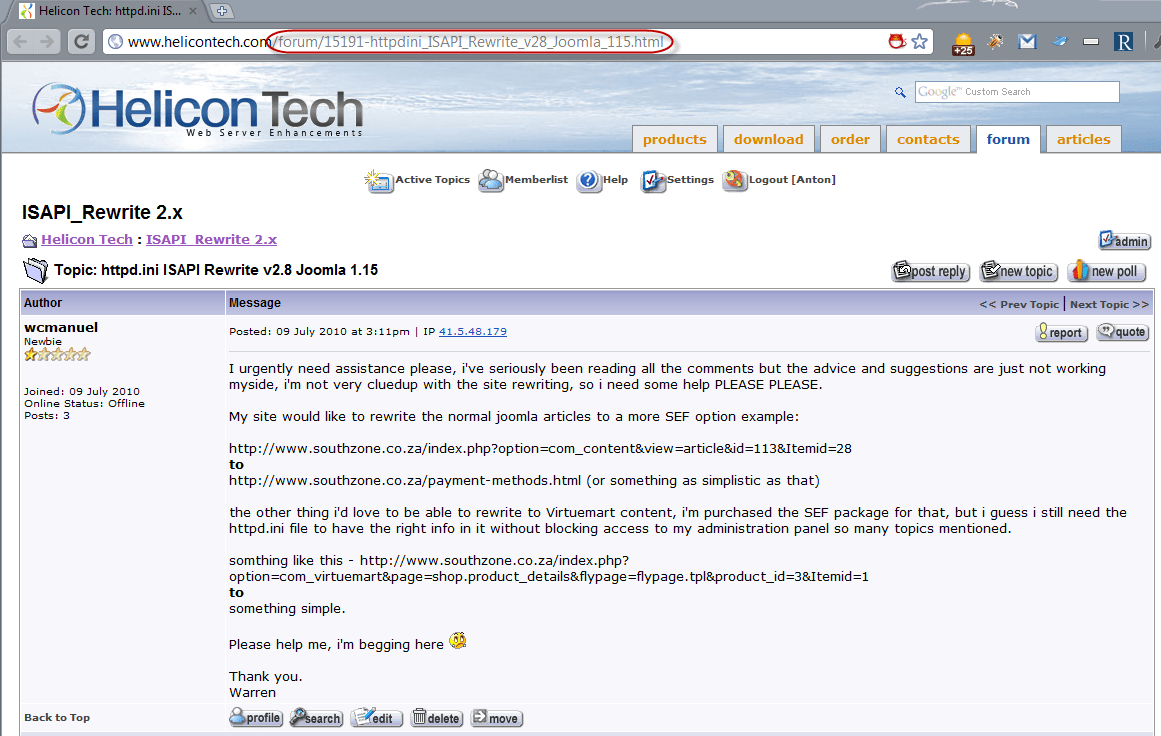Click the topic folder icon
This screenshot has width=1161, height=736.
coord(35,270)
